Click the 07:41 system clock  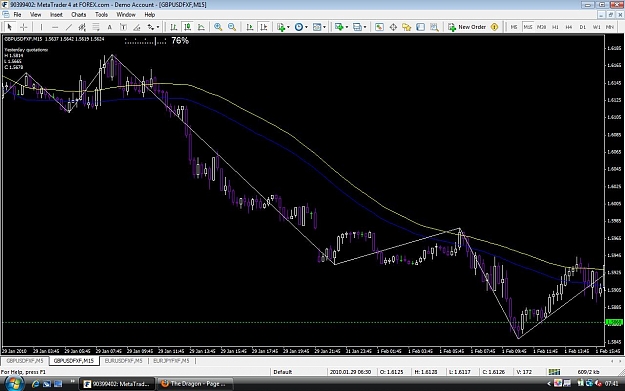[611, 384]
